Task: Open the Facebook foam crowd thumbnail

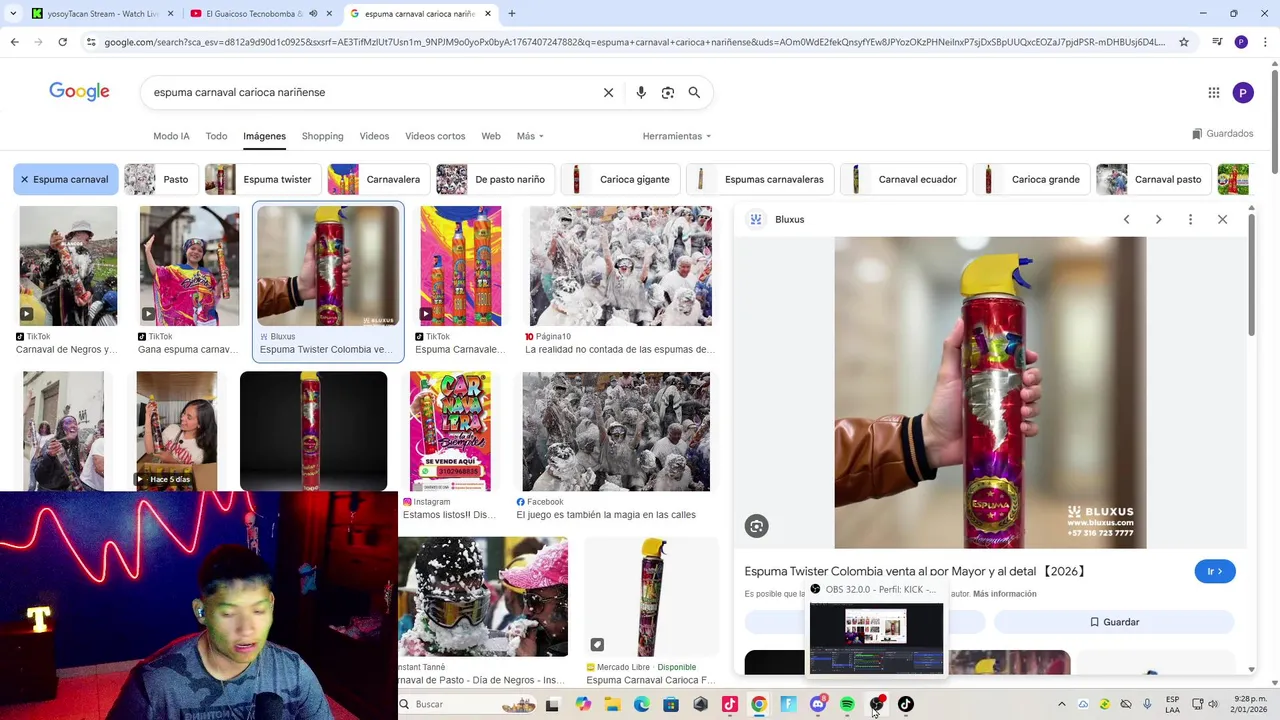Action: tap(616, 431)
